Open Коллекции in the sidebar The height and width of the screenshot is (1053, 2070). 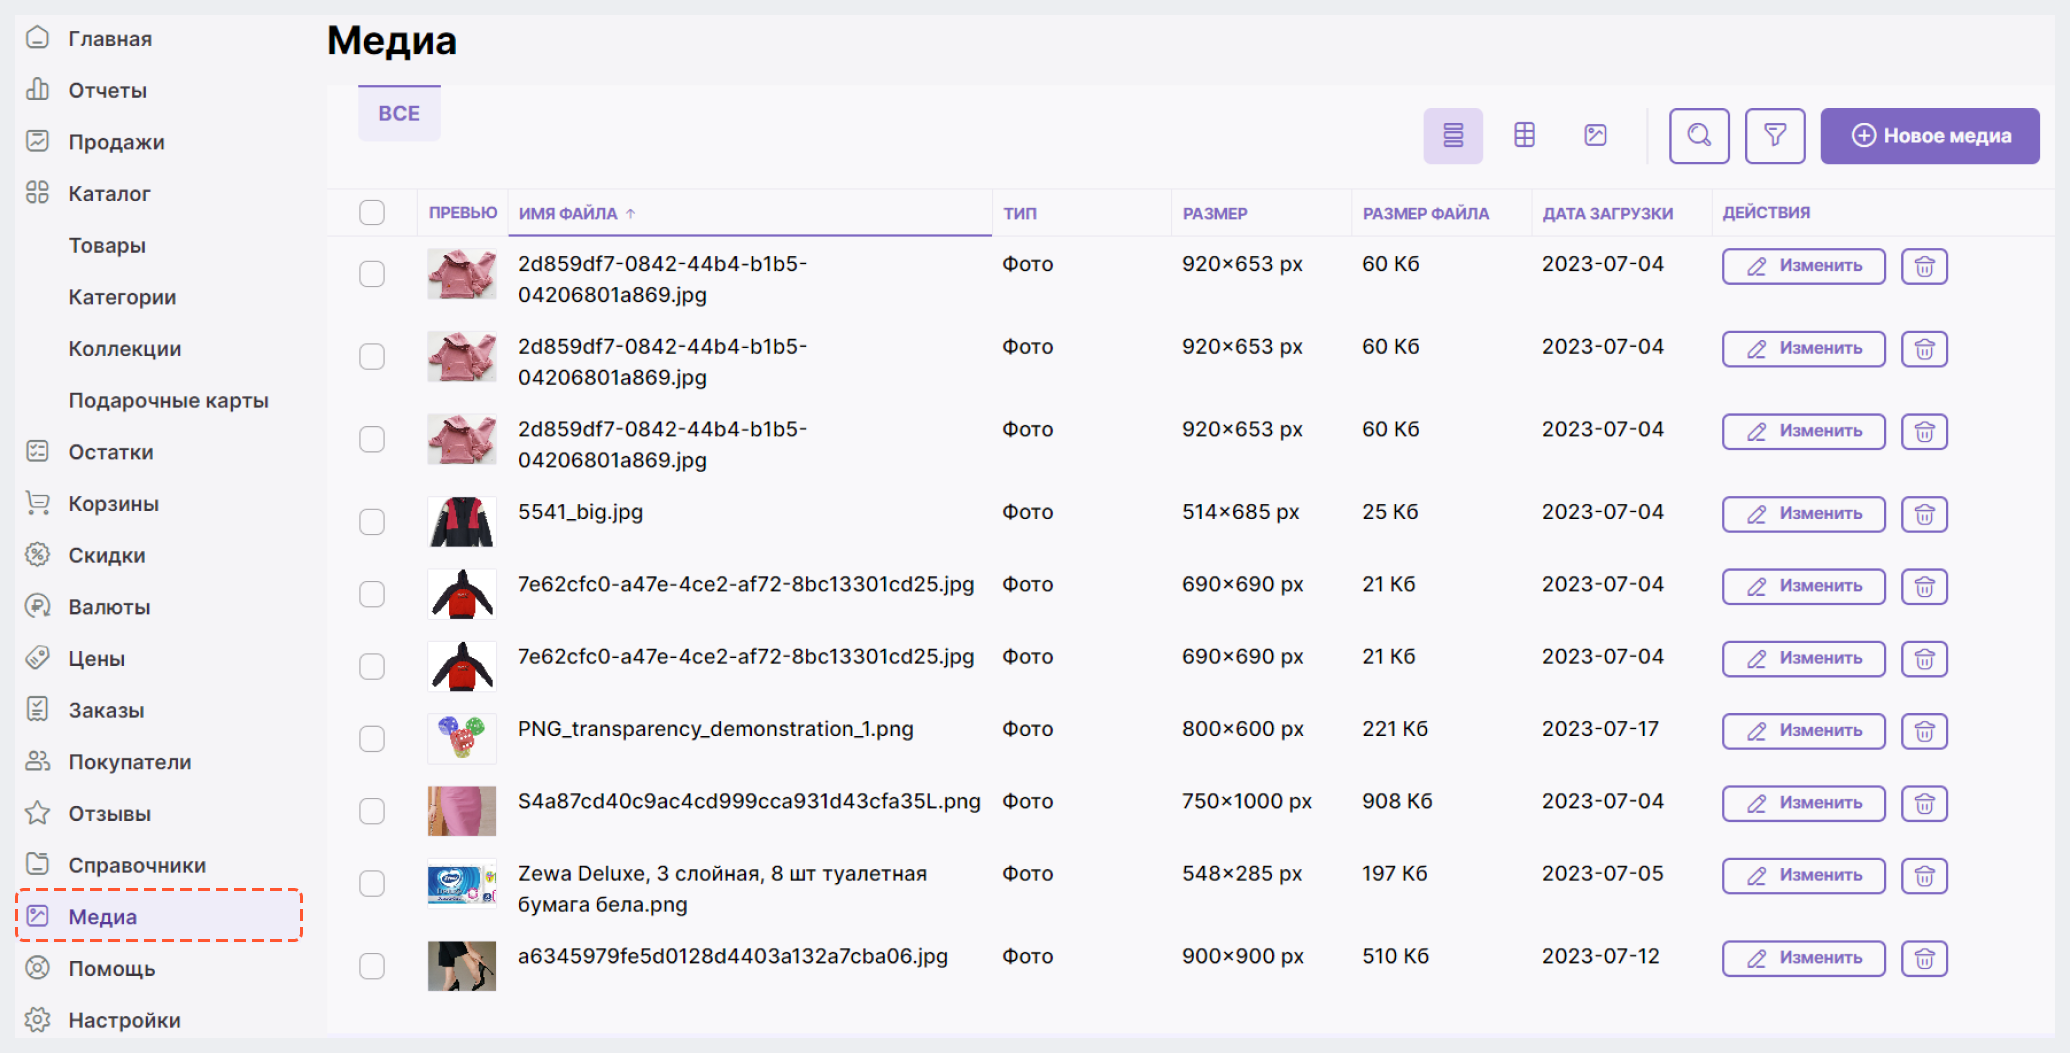125,349
